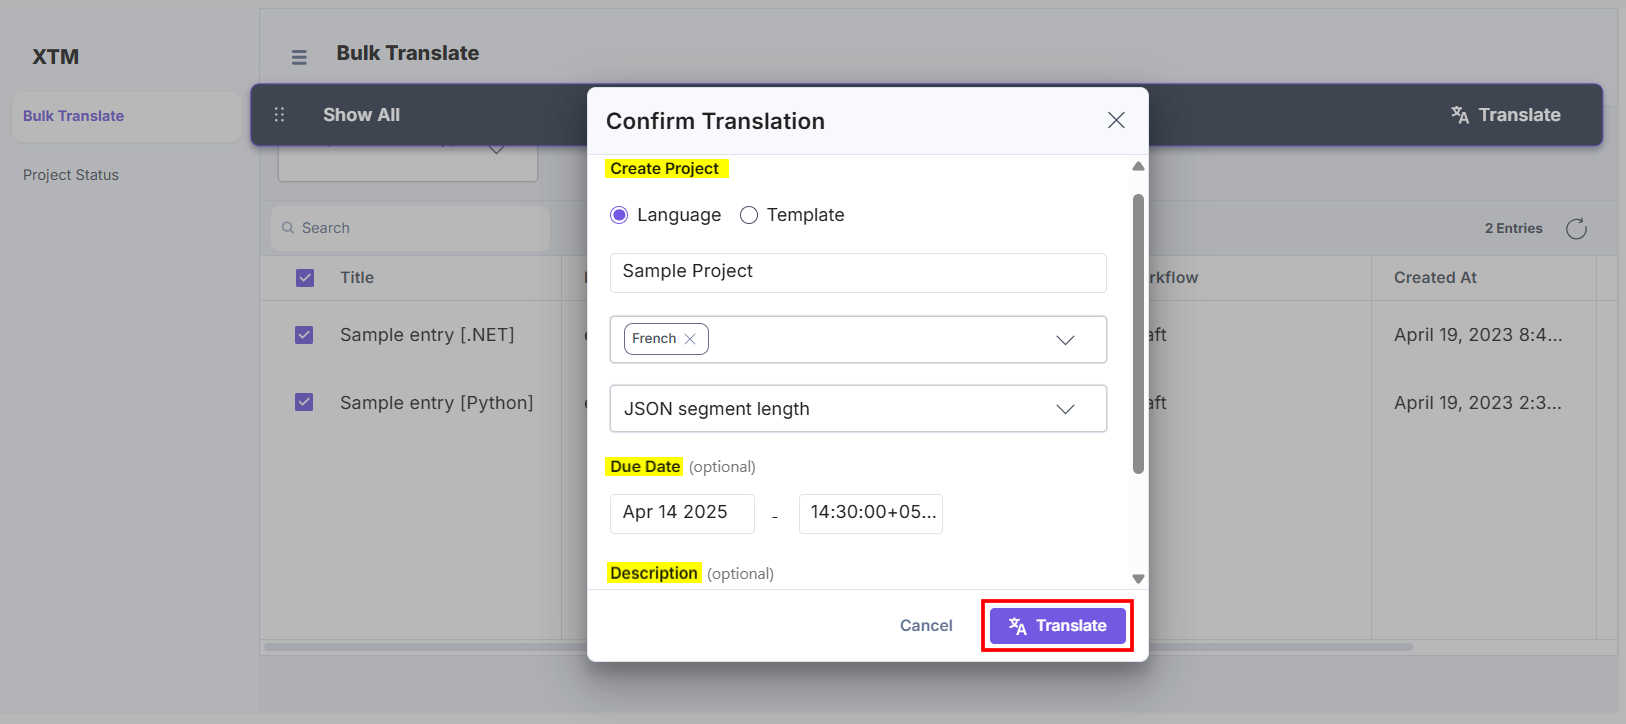Open the JSON segment length dropdown
The width and height of the screenshot is (1626, 724).
[x=1065, y=409]
